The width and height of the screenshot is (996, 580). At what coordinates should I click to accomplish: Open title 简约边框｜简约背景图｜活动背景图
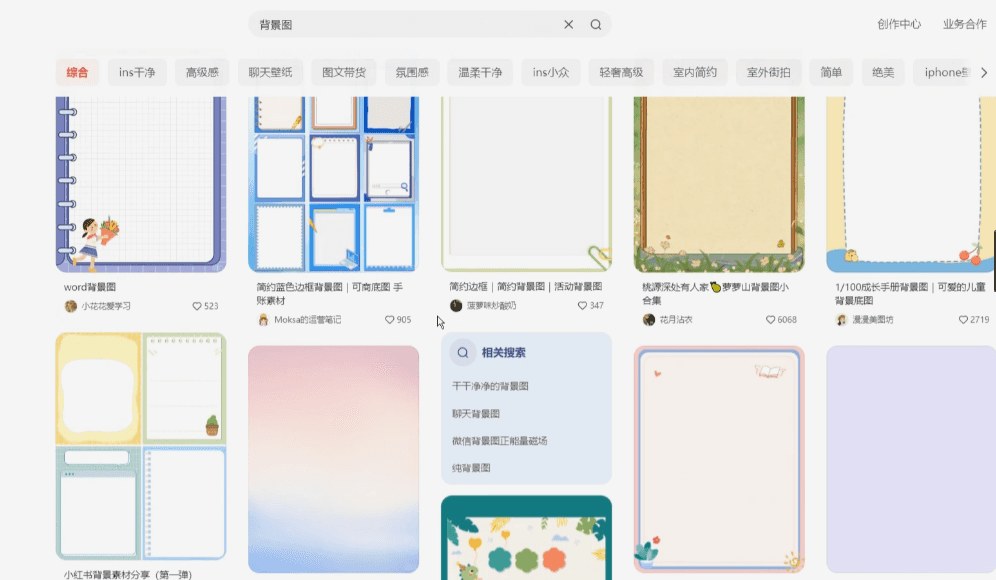[525, 287]
